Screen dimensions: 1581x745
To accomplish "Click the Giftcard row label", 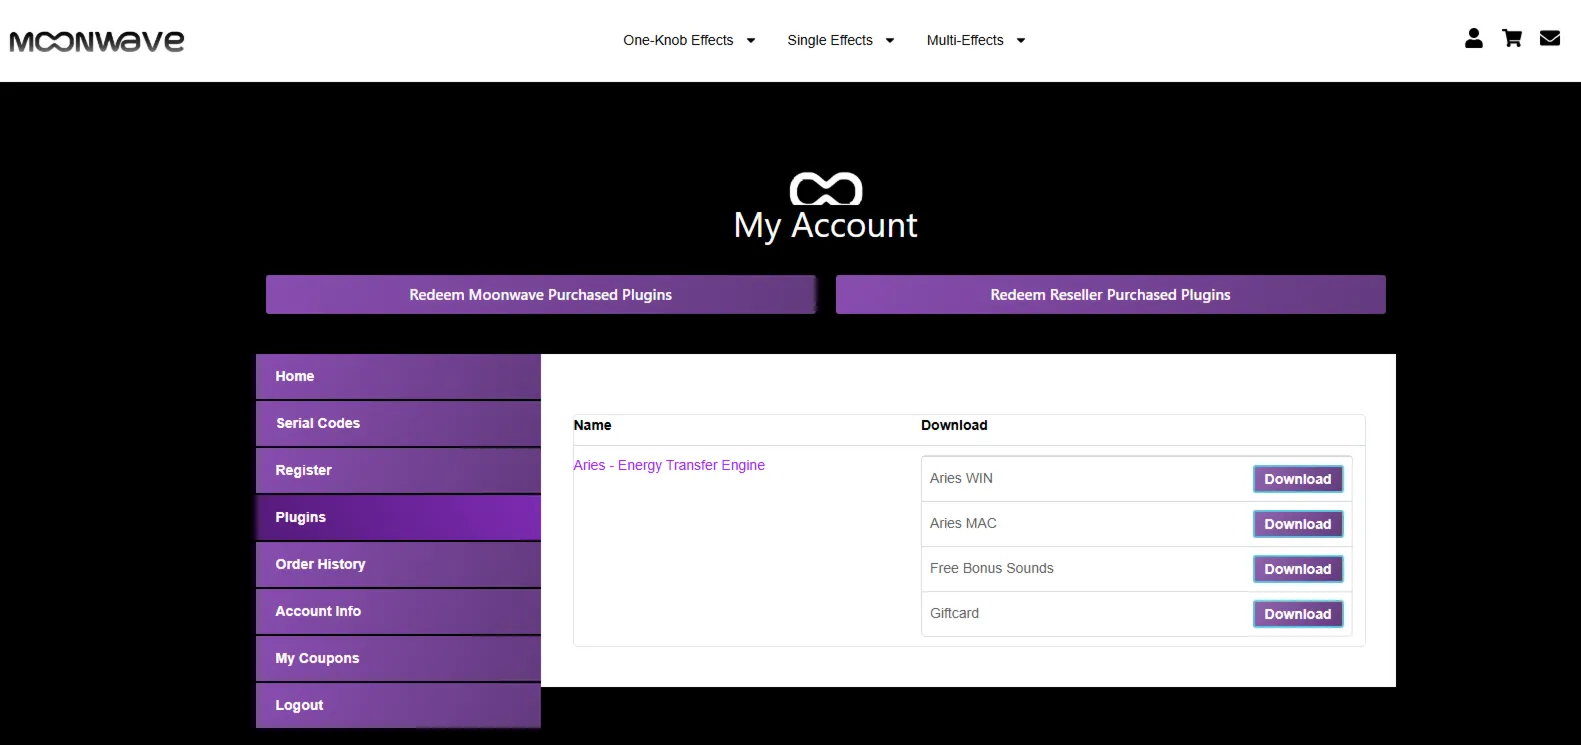I will pyautogui.click(x=954, y=613).
